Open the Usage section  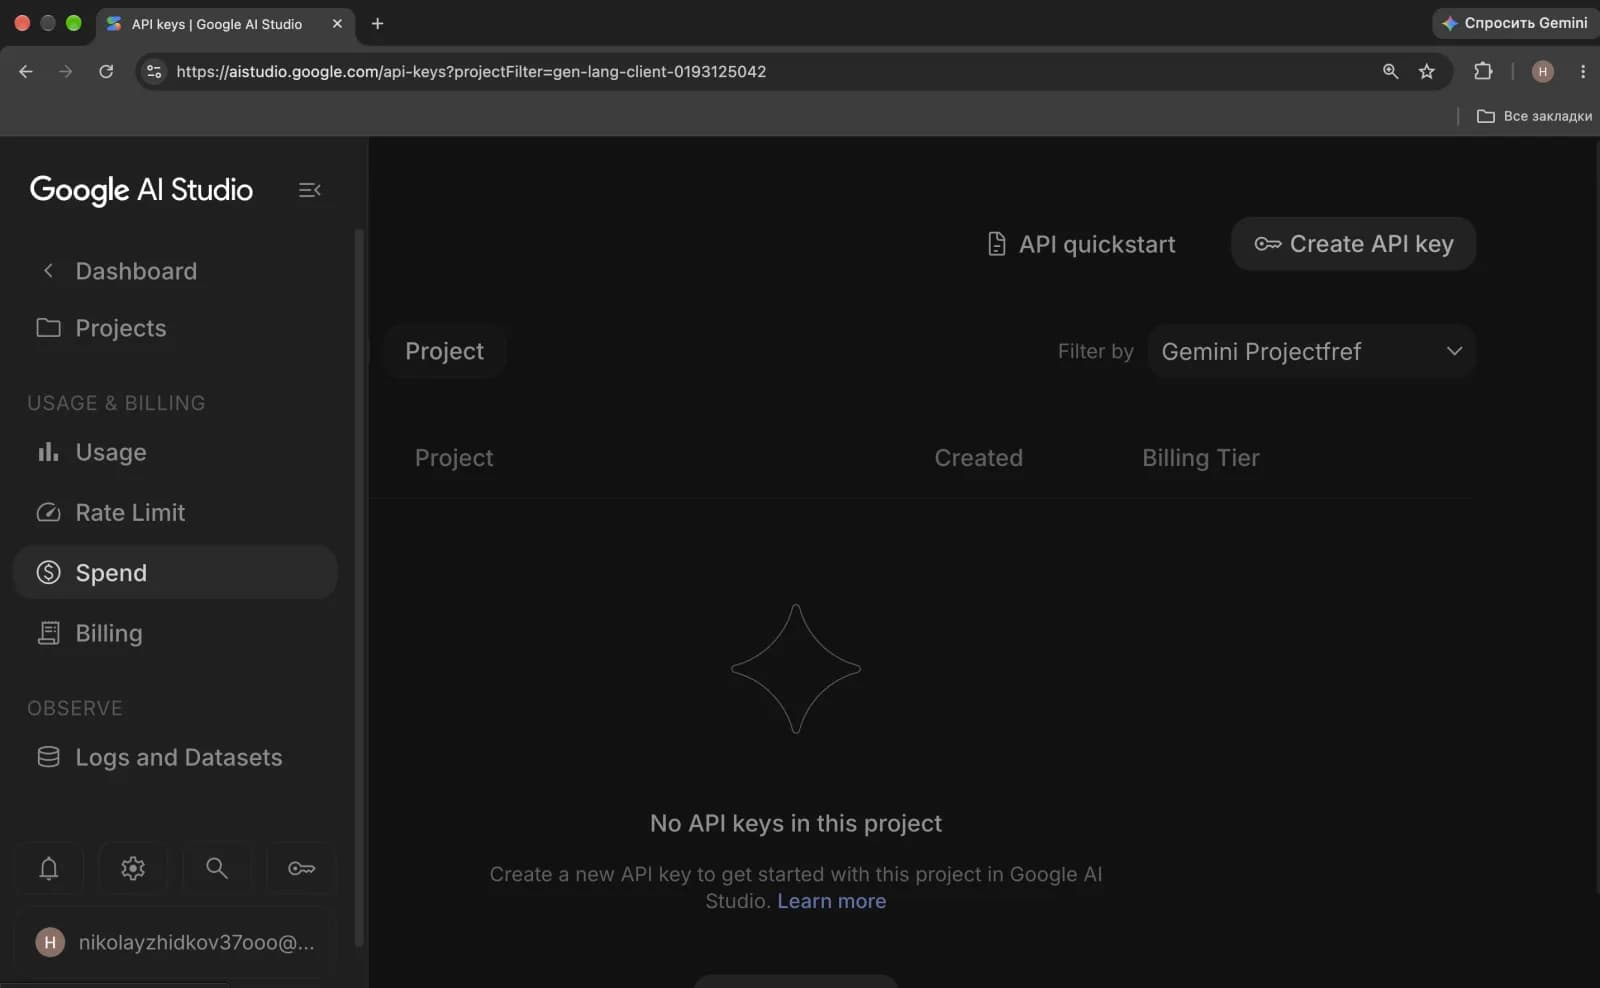[111, 452]
